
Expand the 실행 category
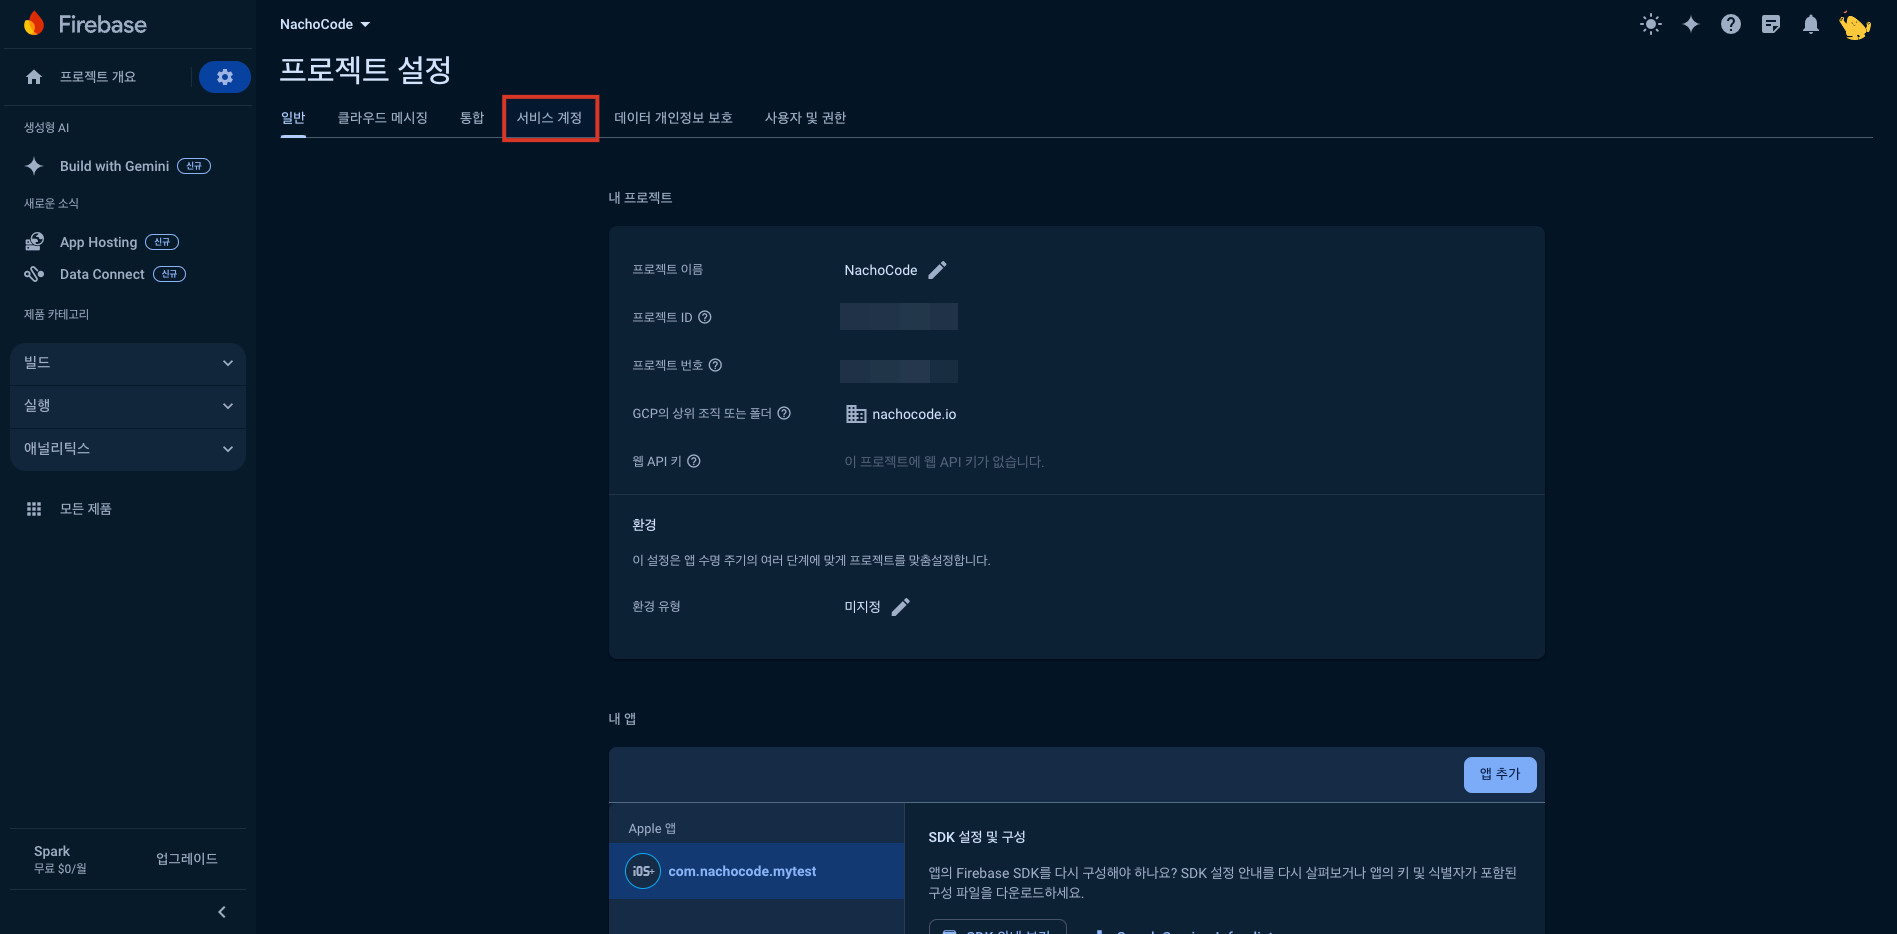(x=128, y=406)
